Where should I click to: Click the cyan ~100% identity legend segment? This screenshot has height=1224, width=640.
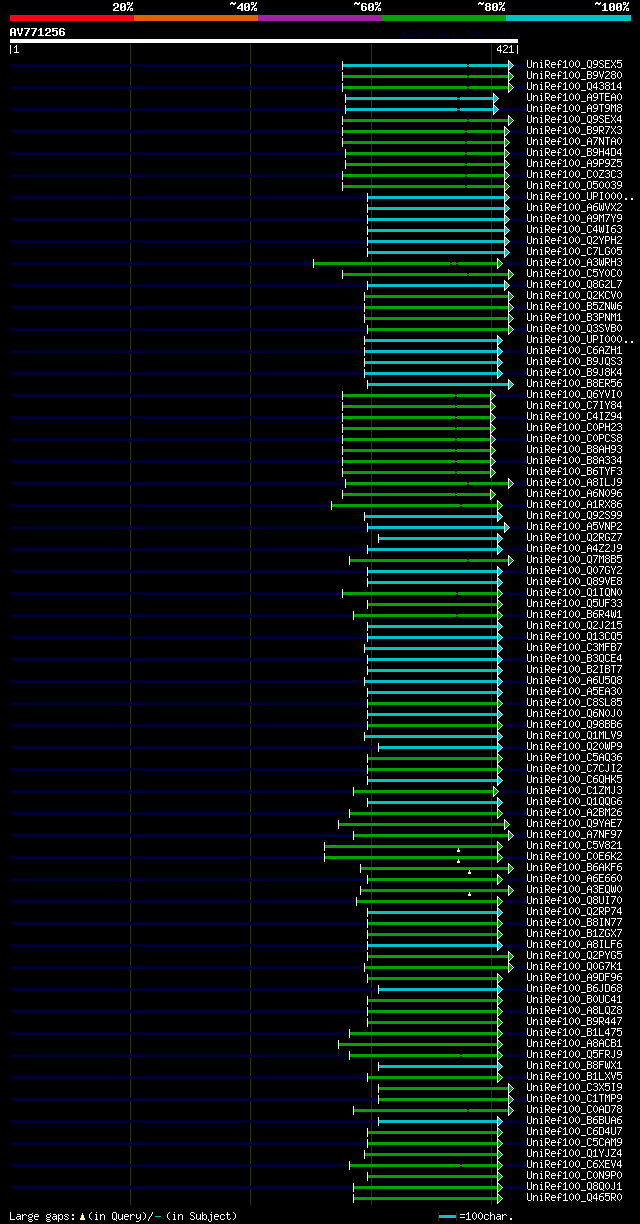point(567,18)
